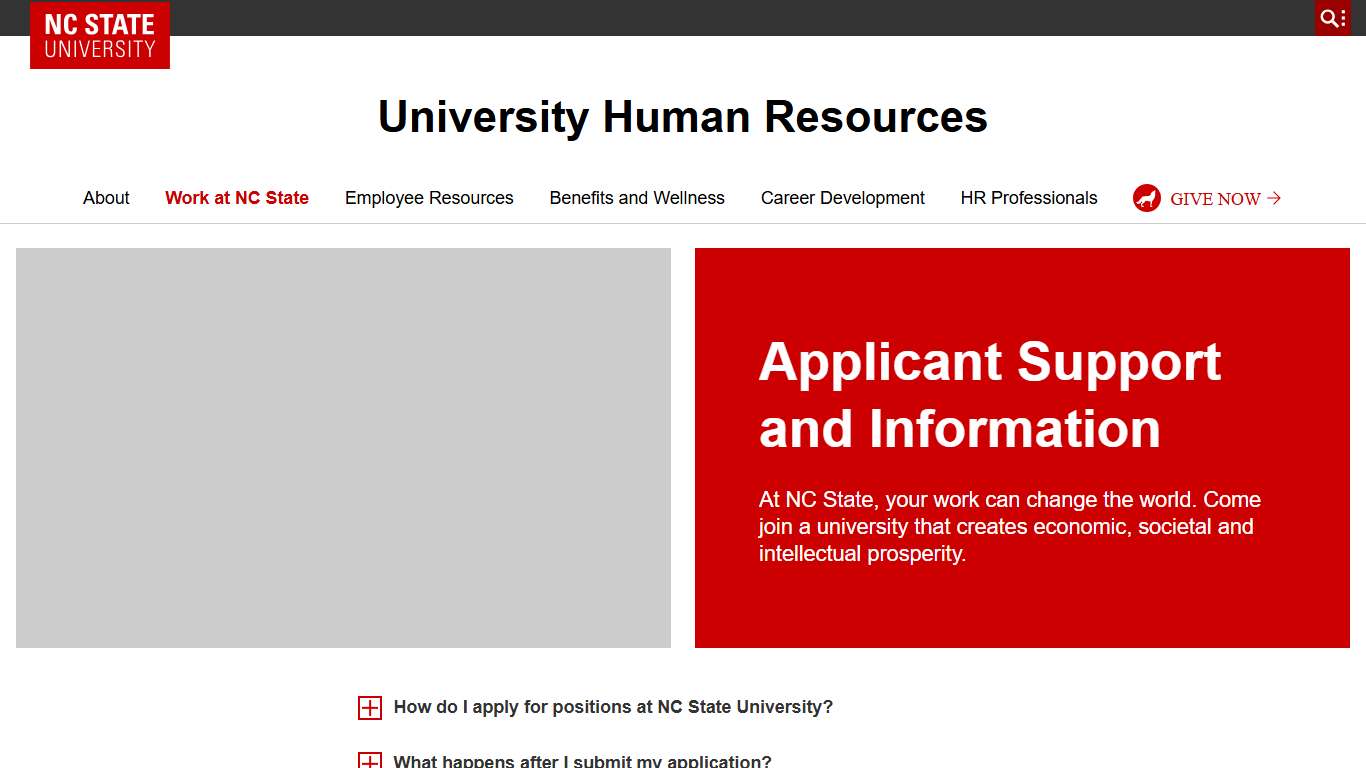
Task: Expand 'How do I apply for positions' FAQ
Action: point(612,707)
